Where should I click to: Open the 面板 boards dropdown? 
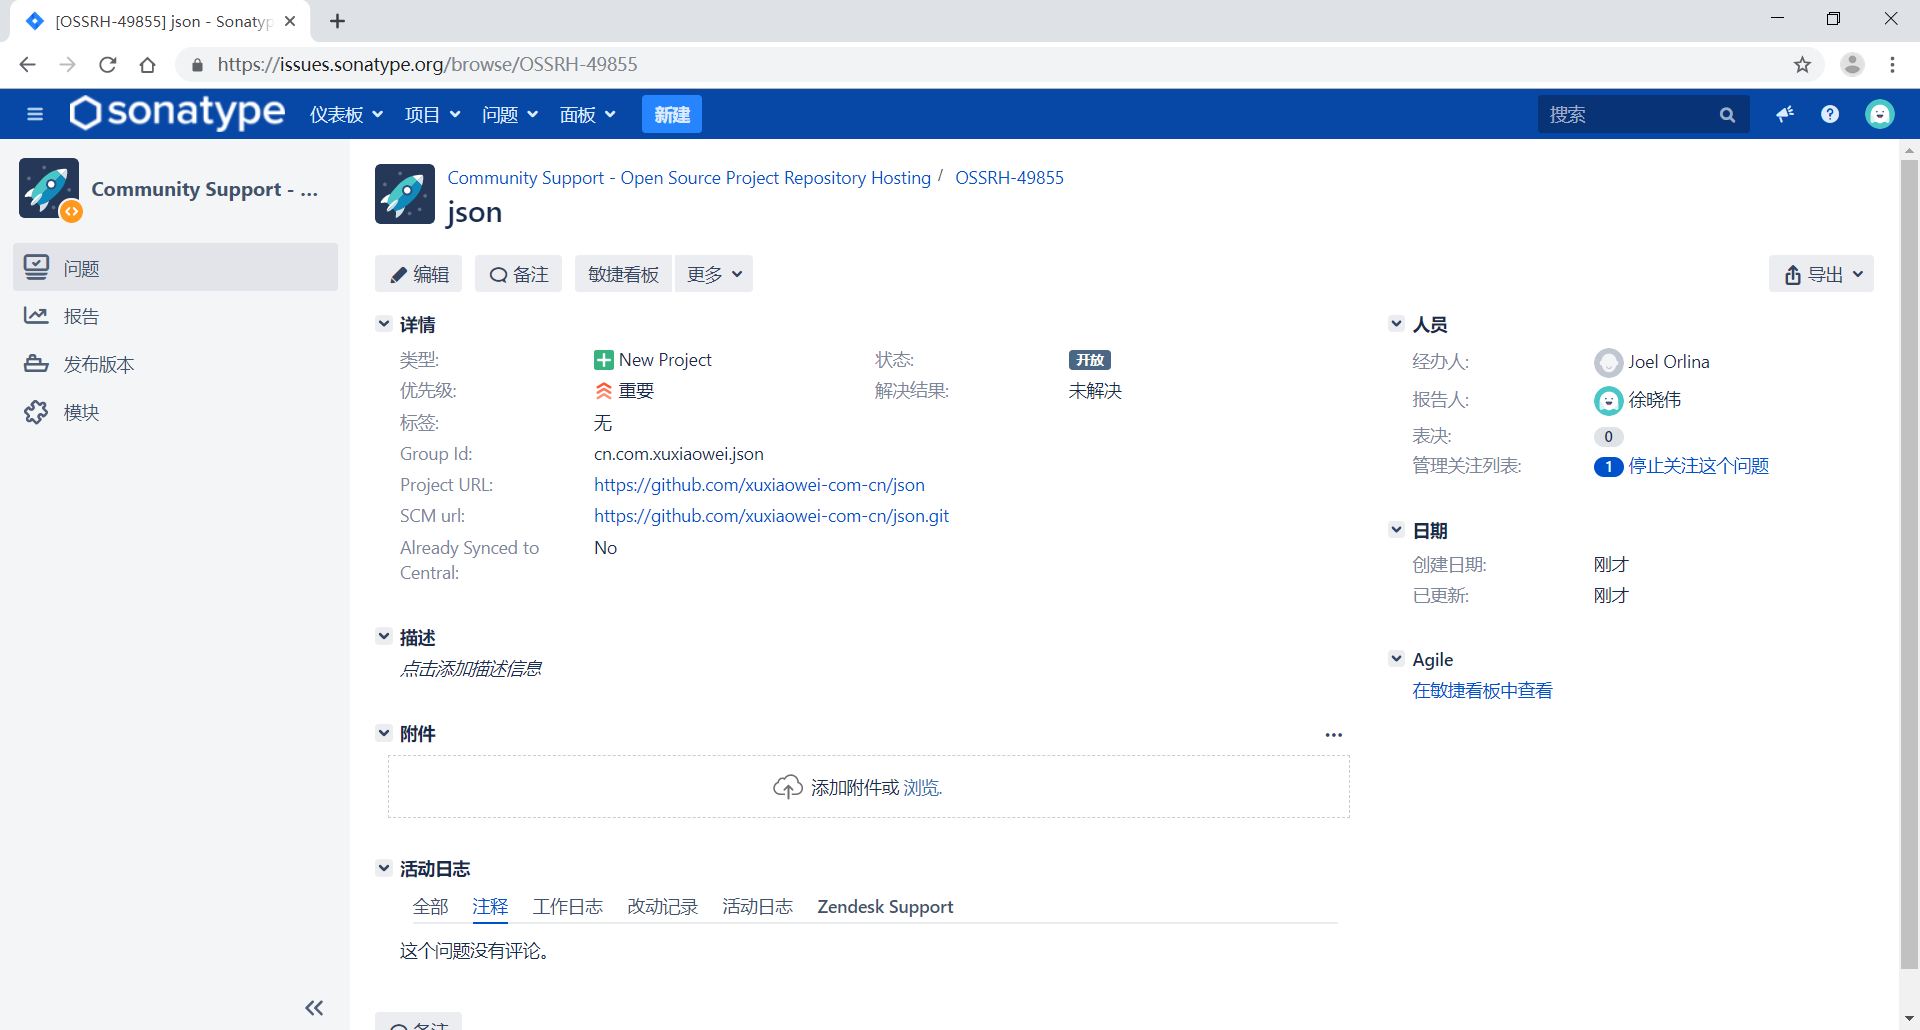[587, 114]
